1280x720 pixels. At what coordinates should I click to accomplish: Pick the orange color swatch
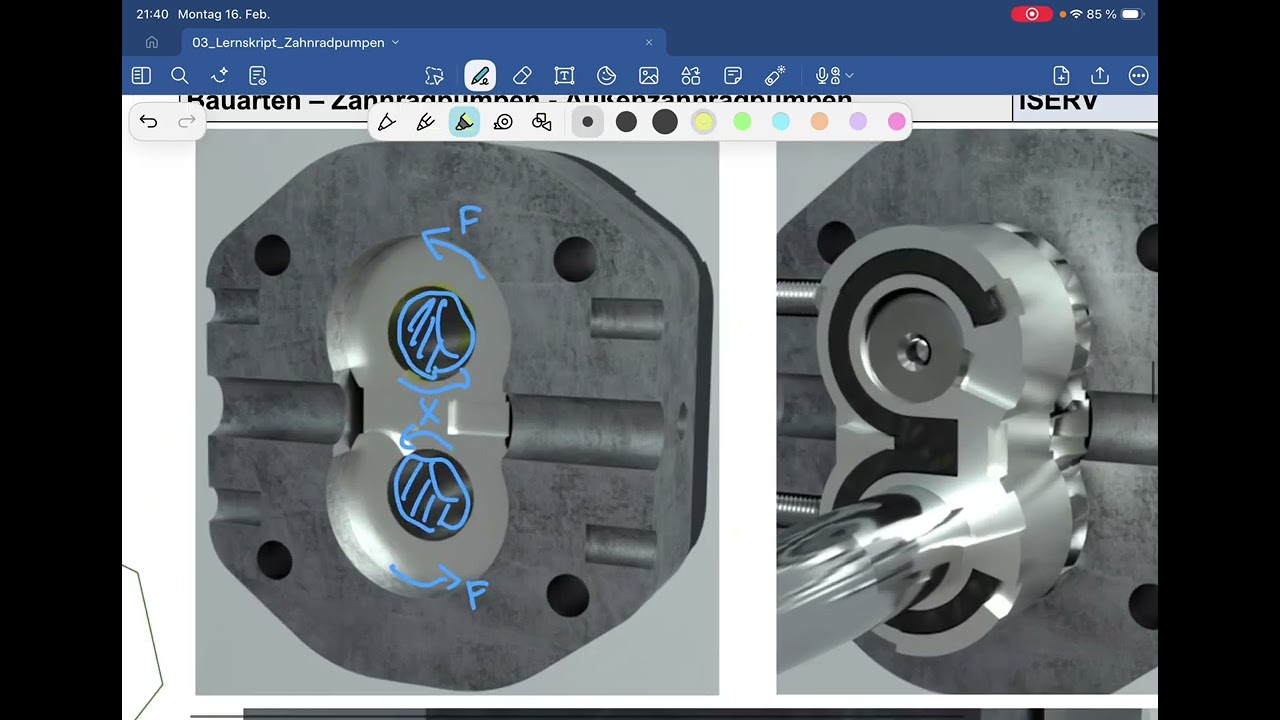pos(819,121)
